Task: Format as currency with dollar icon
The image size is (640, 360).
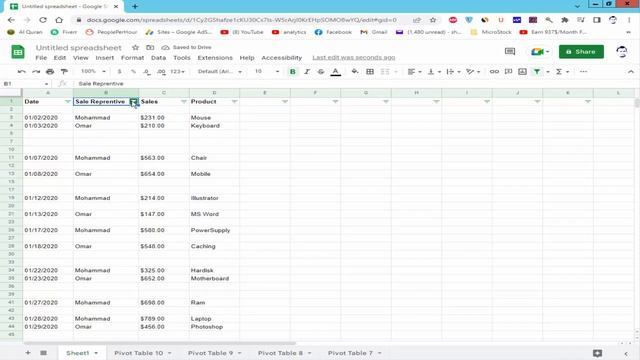Action: [120, 71]
